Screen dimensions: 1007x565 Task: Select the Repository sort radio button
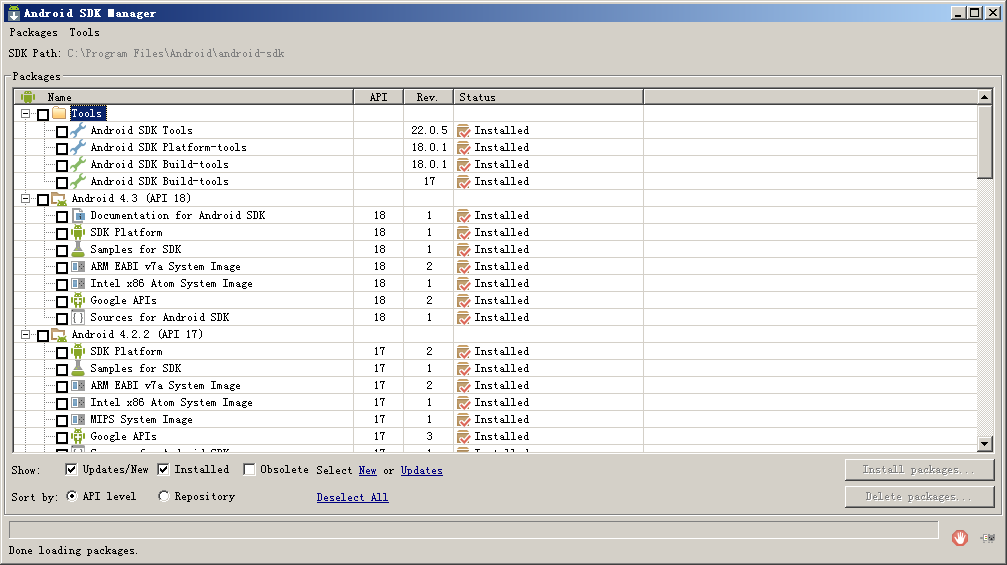(164, 496)
